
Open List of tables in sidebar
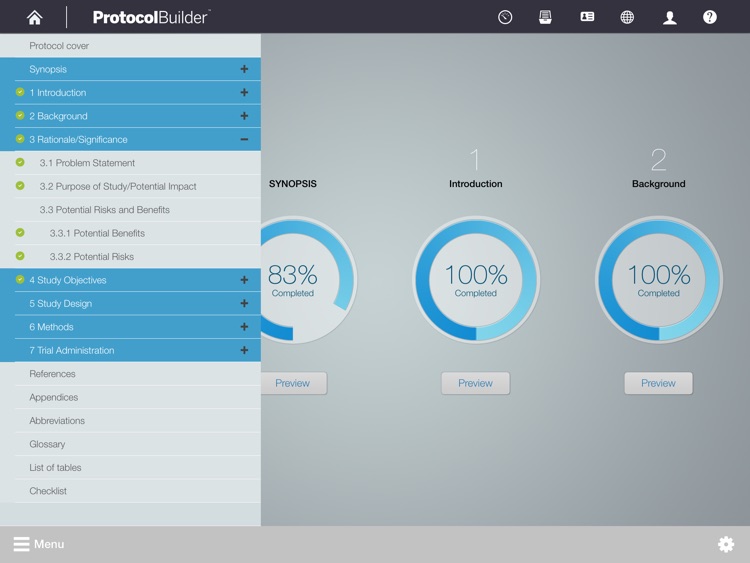coord(130,467)
